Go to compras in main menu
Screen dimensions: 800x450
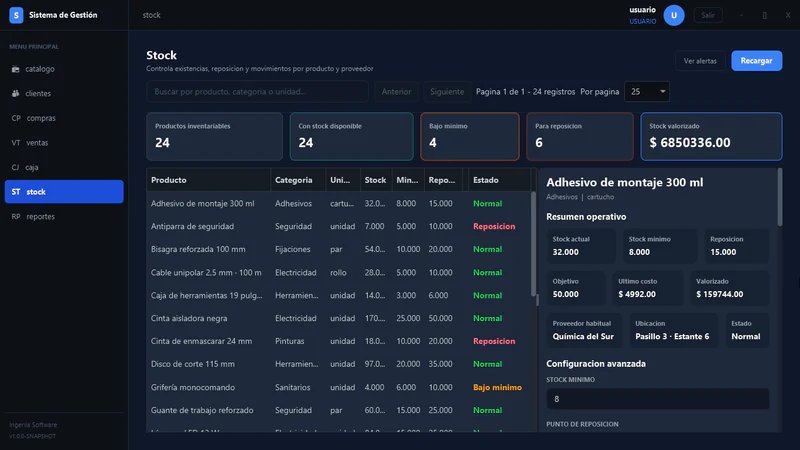click(x=64, y=118)
